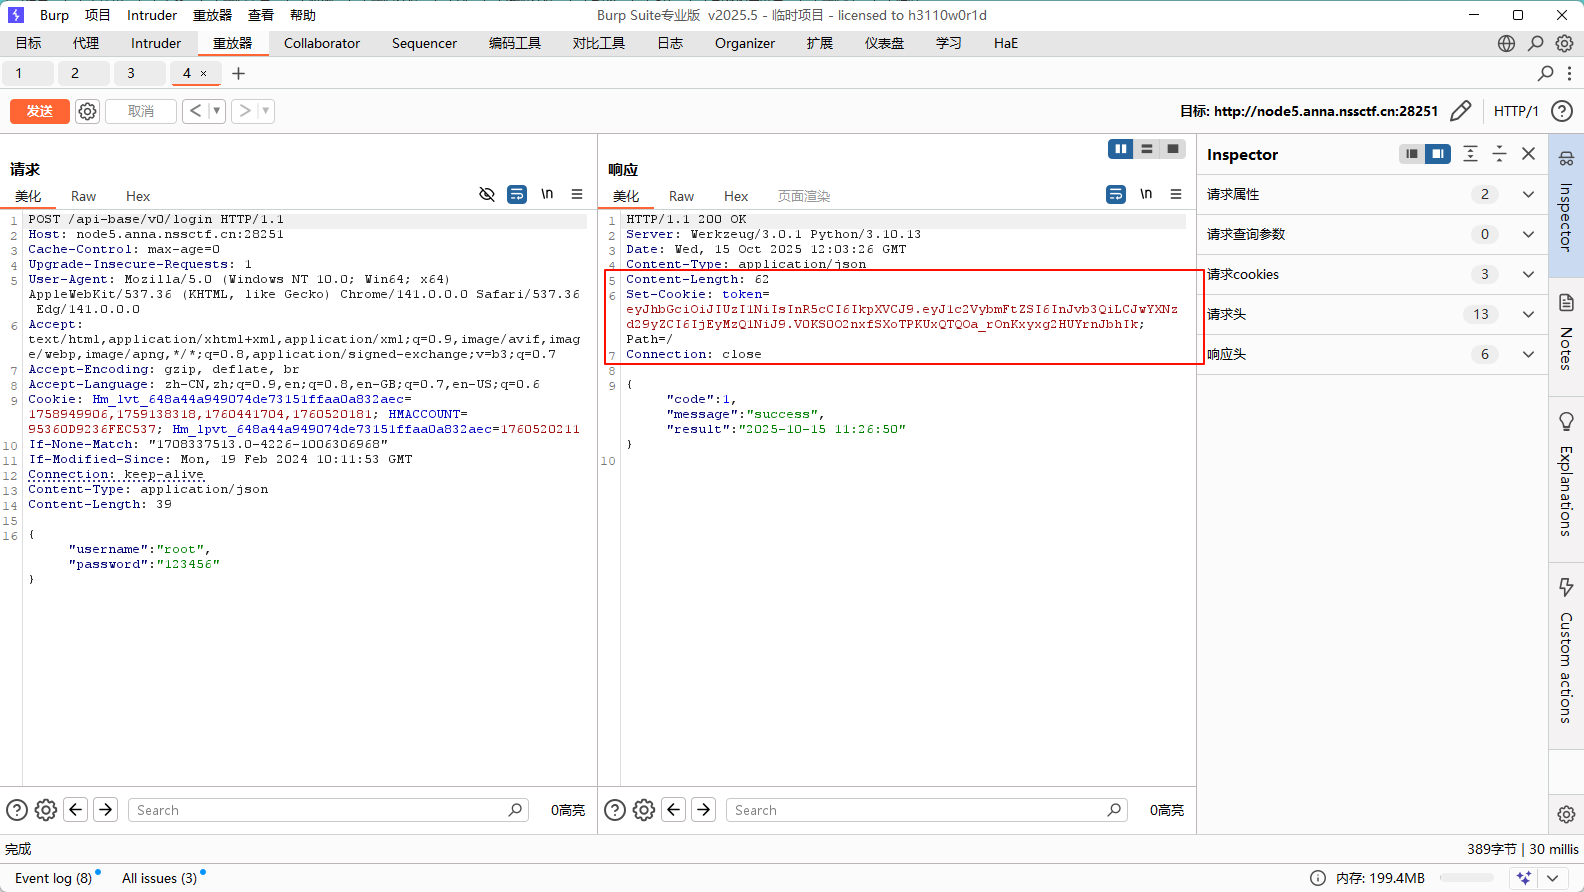This screenshot has height=892, width=1584.
Task: Go to previous request with back arrow
Action: (x=196, y=111)
